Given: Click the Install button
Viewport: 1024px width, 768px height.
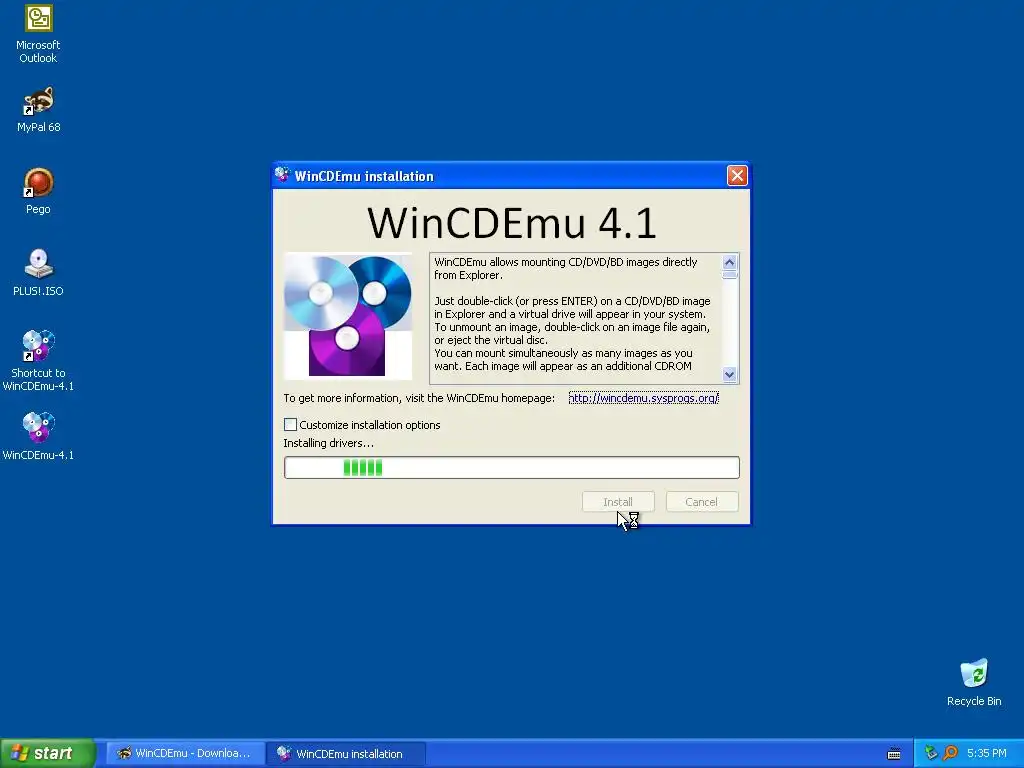Looking at the screenshot, I should pos(618,502).
